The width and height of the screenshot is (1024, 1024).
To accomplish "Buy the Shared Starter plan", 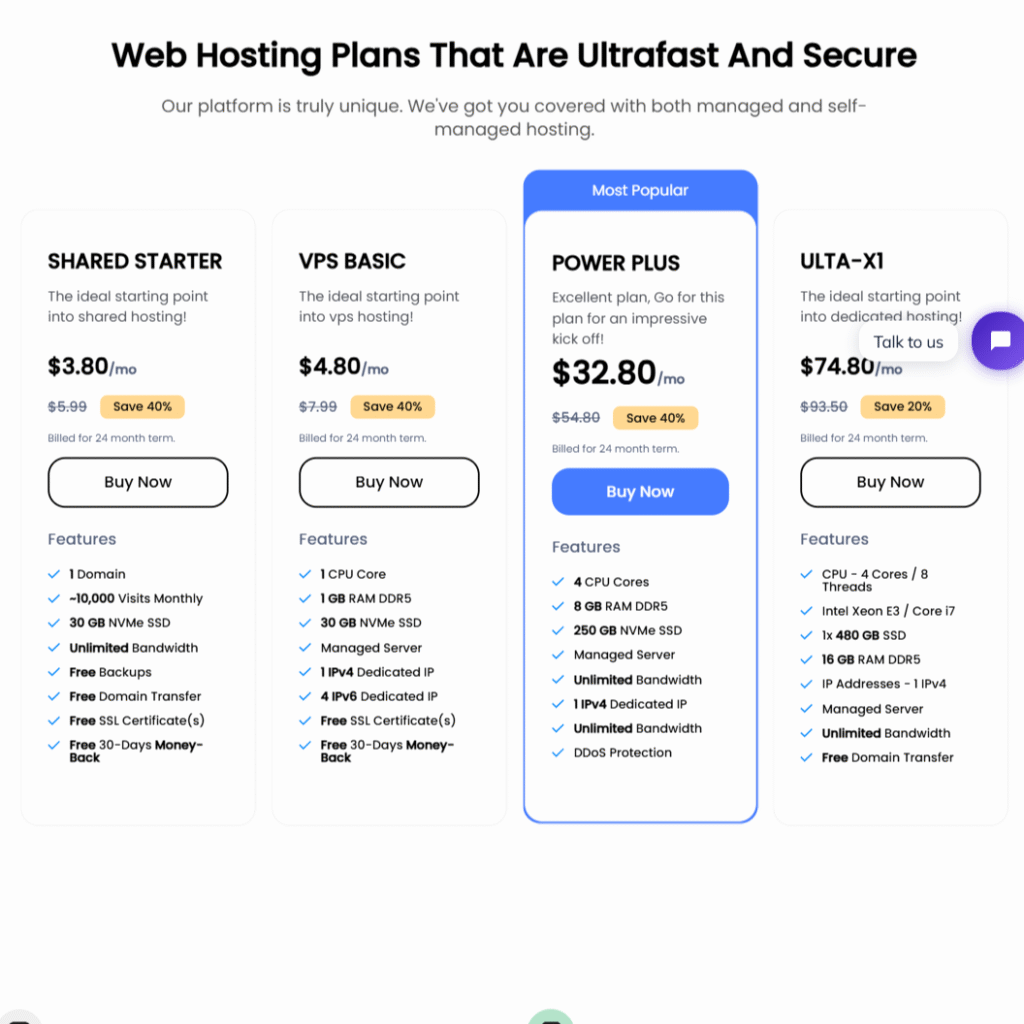I will (138, 482).
